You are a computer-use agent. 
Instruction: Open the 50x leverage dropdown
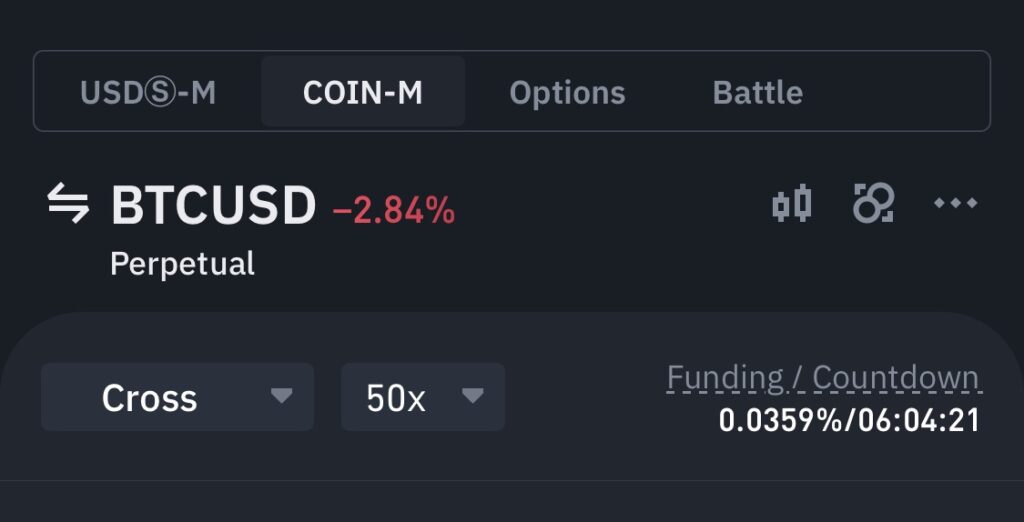coord(423,397)
